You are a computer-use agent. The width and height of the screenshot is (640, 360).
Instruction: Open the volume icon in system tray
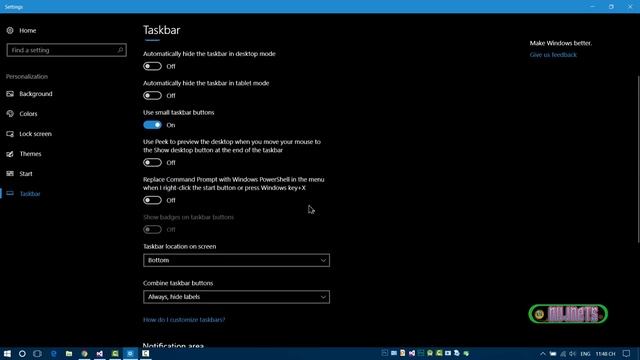(573, 353)
